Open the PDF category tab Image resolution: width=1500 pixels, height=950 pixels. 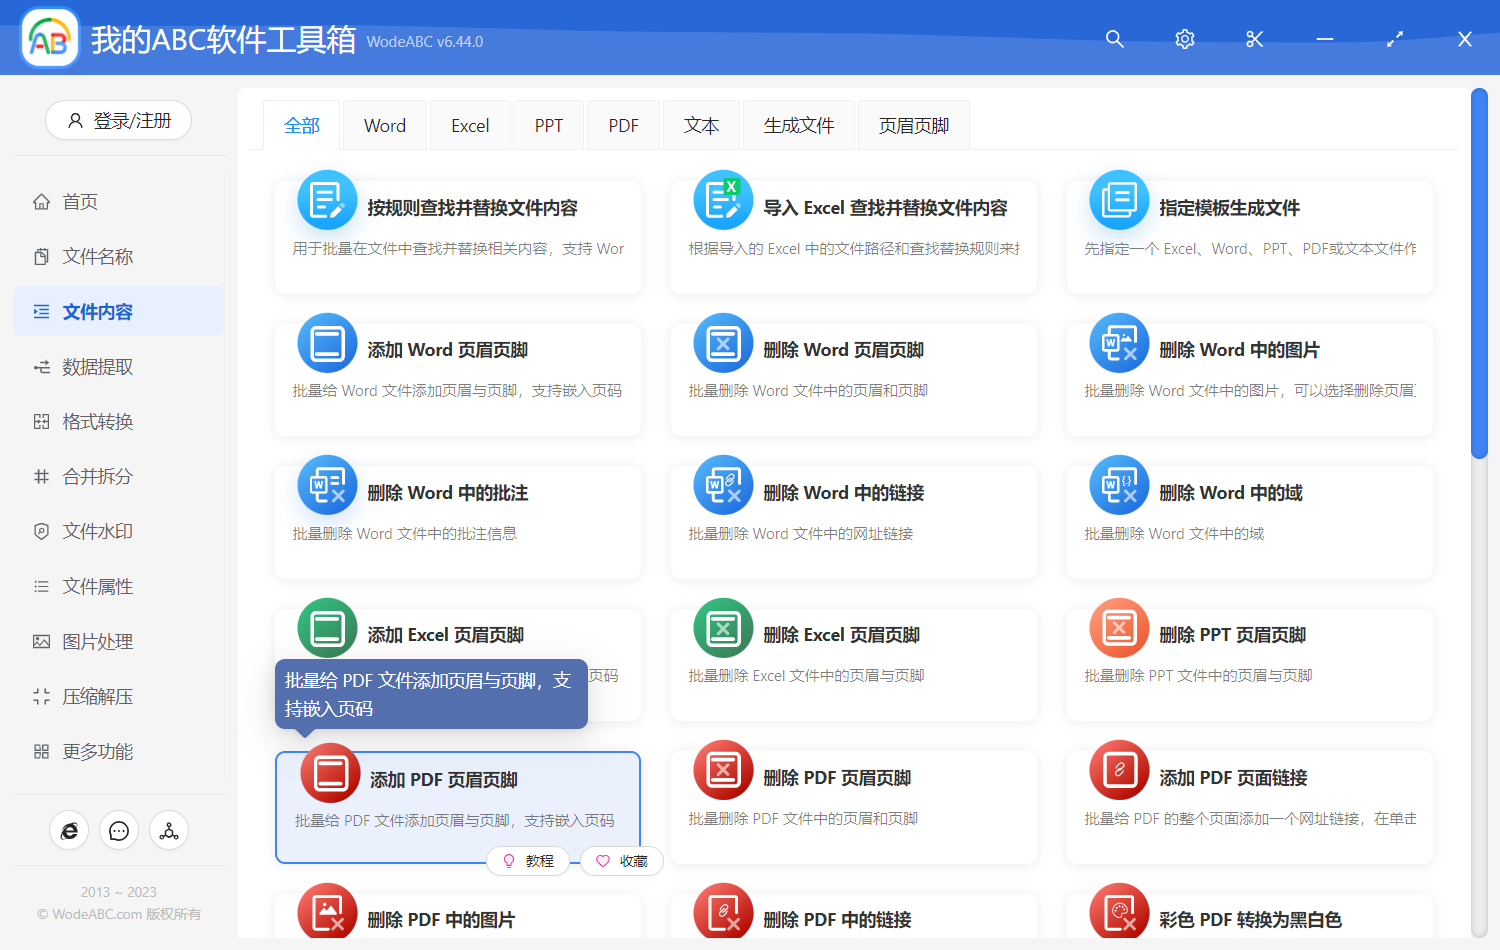click(623, 126)
